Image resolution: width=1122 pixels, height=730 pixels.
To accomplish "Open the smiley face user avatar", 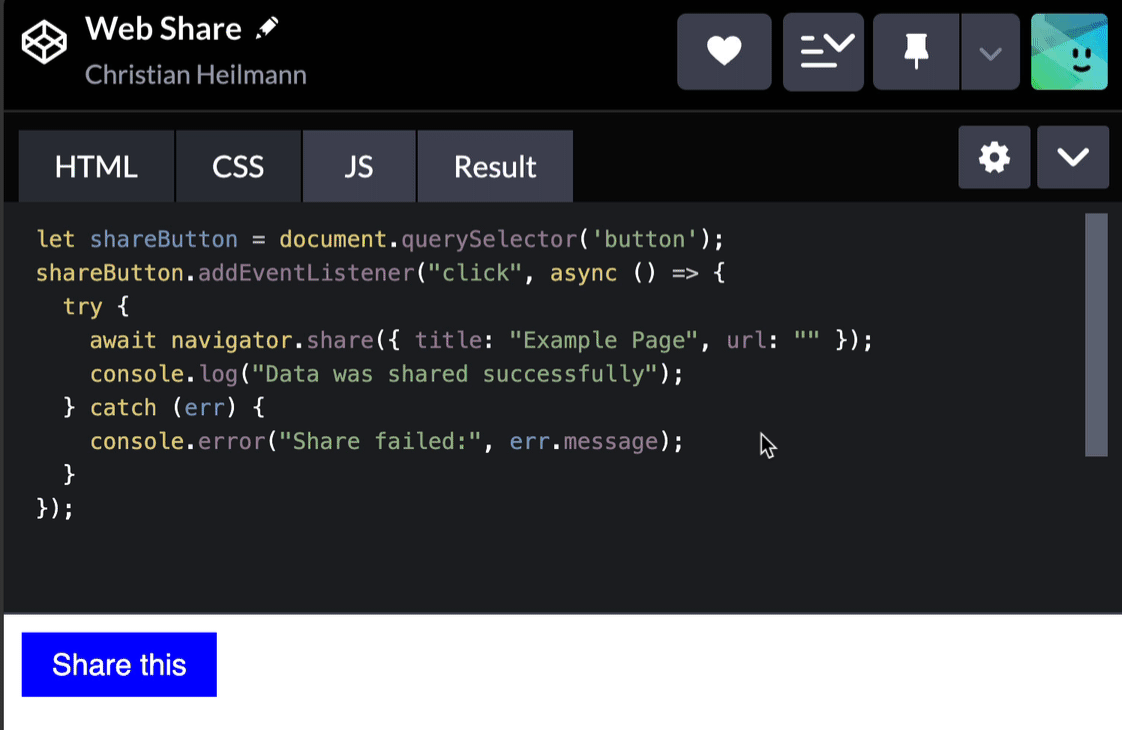I will (1069, 52).
